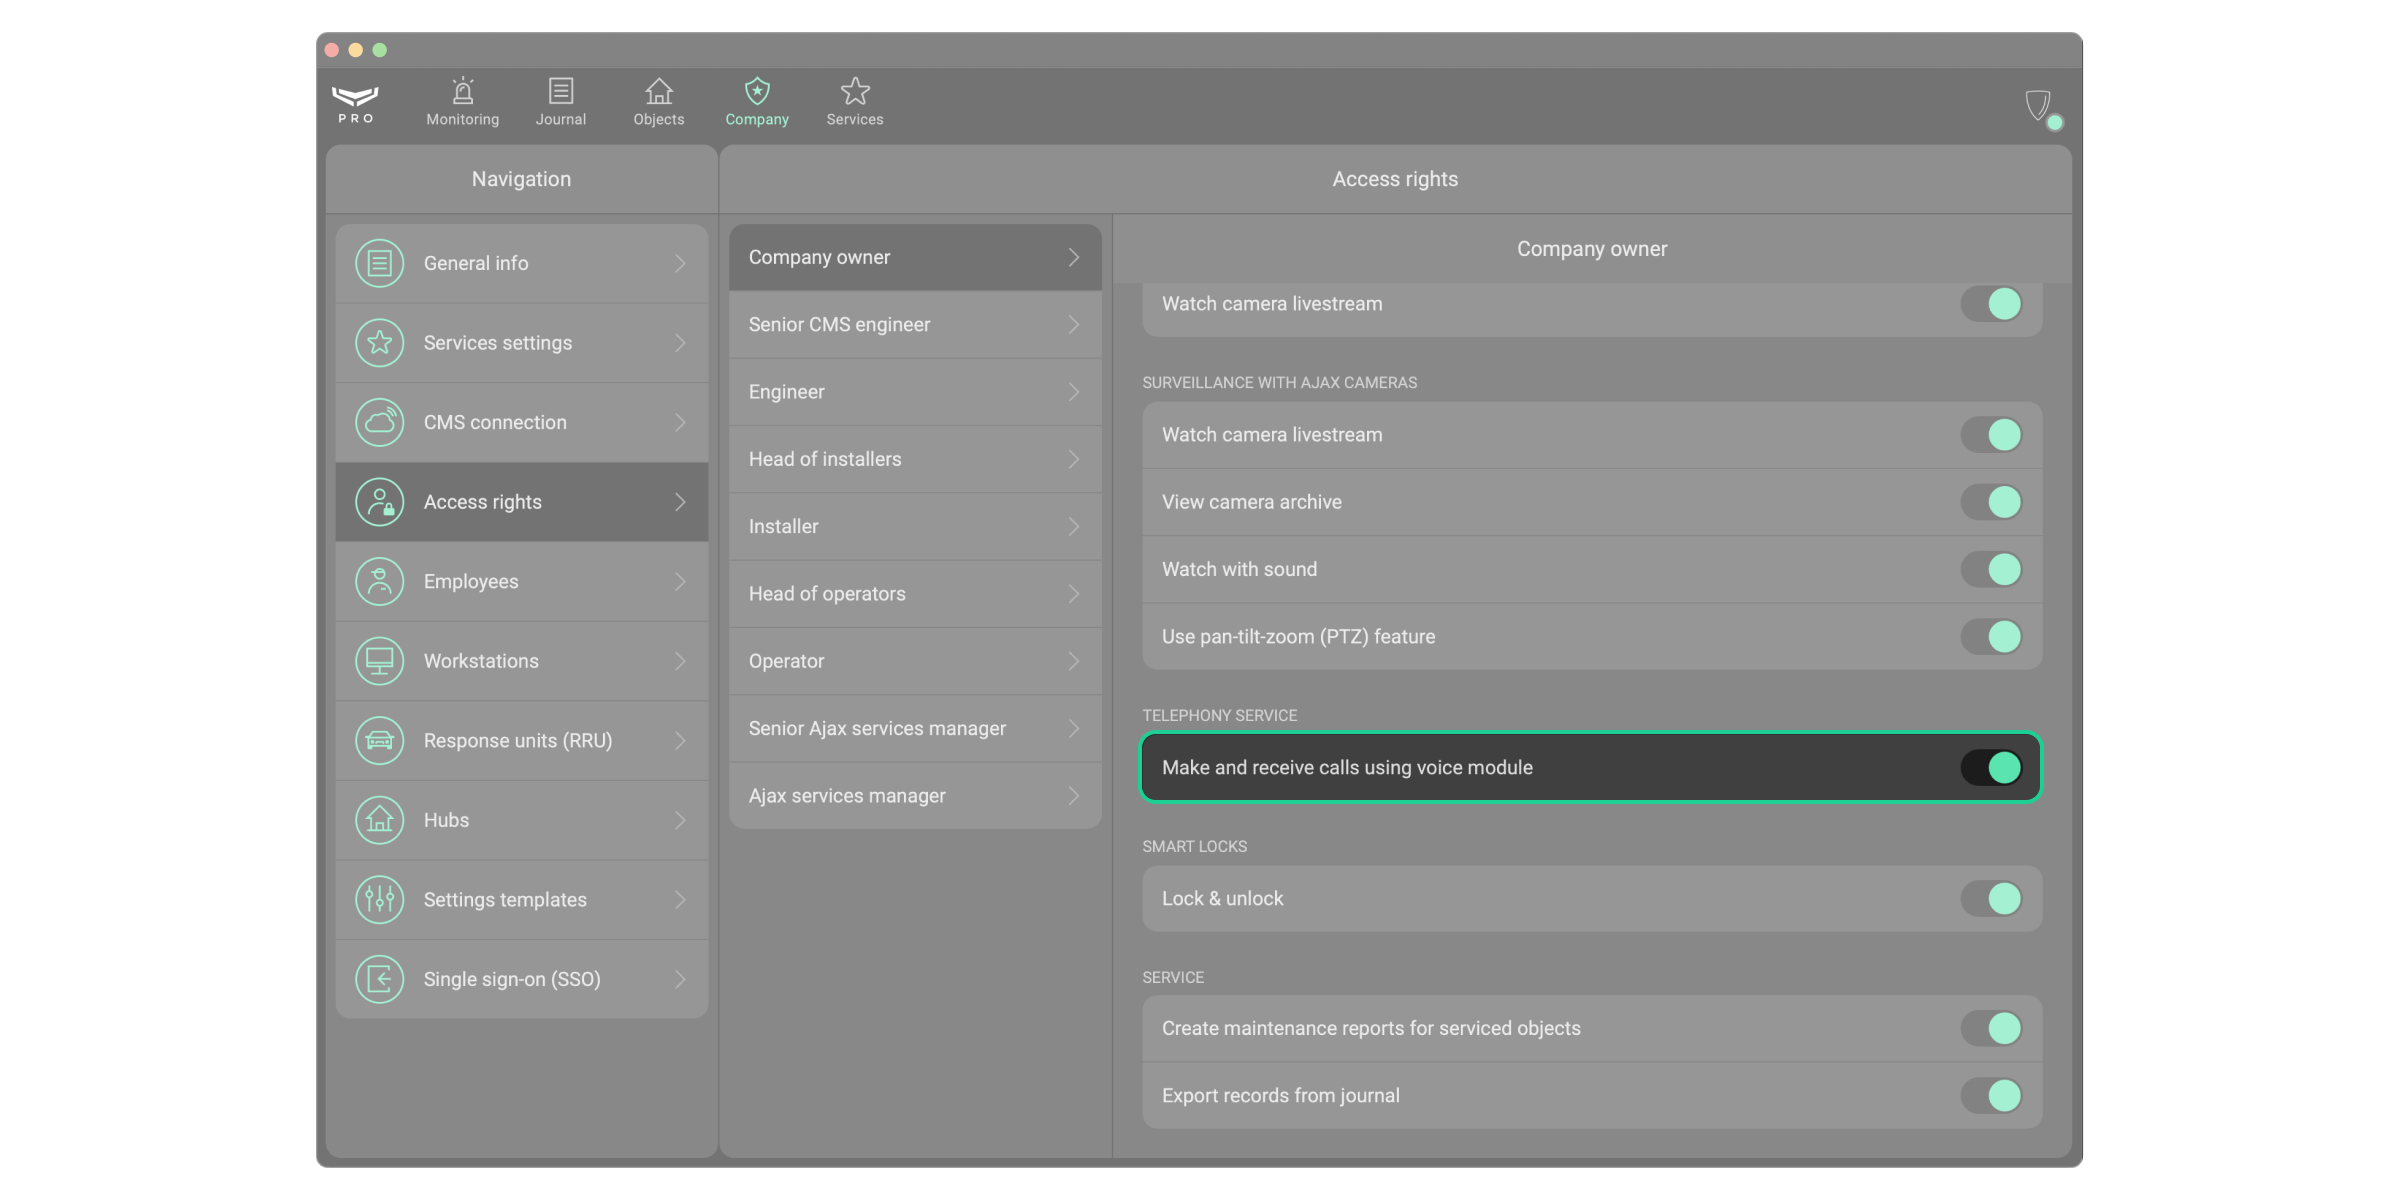Toggle Export records from journal
The height and width of the screenshot is (1200, 2400).
click(1991, 1095)
